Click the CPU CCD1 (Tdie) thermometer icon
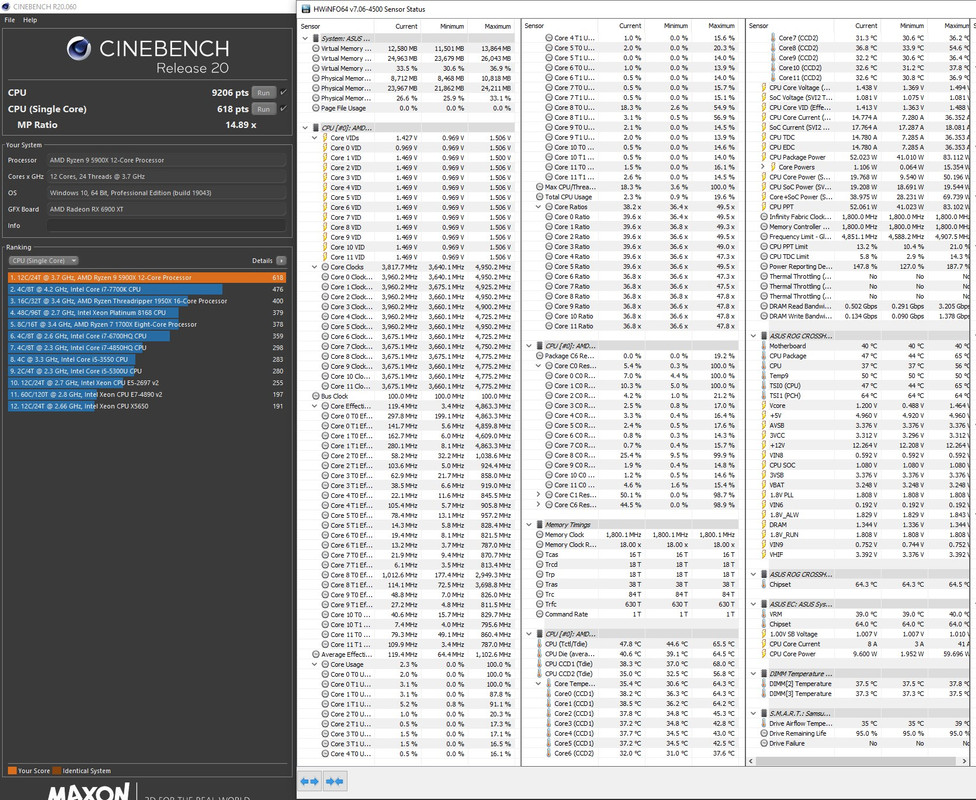 pyautogui.click(x=540, y=664)
